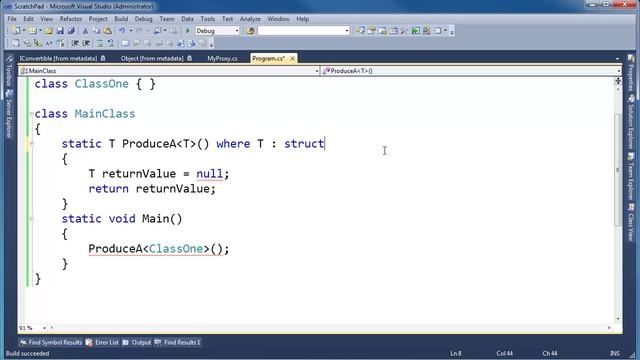This screenshot has width=640, height=360.
Task: Open the Refactor menu
Action: tap(71, 19)
